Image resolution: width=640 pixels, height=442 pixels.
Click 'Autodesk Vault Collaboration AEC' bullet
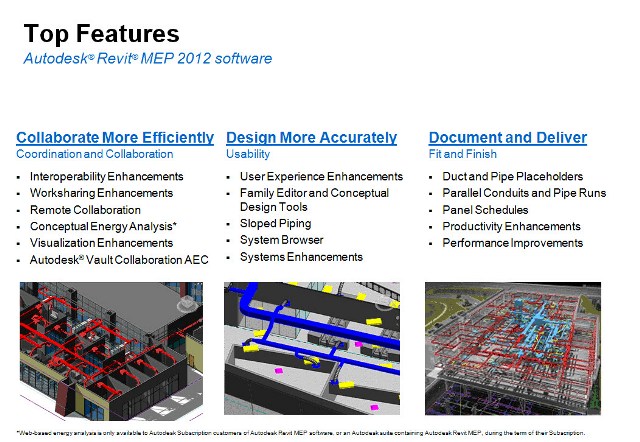coord(119,260)
